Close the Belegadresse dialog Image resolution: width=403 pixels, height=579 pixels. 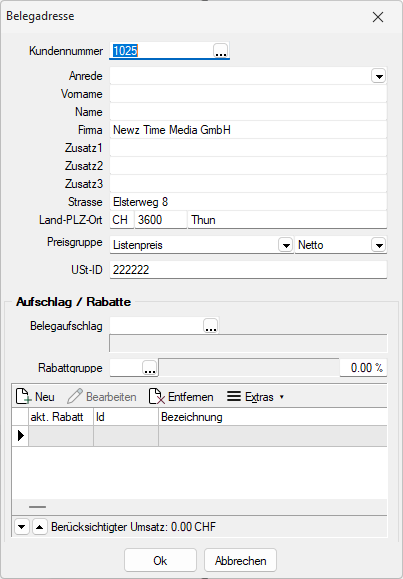[378, 17]
